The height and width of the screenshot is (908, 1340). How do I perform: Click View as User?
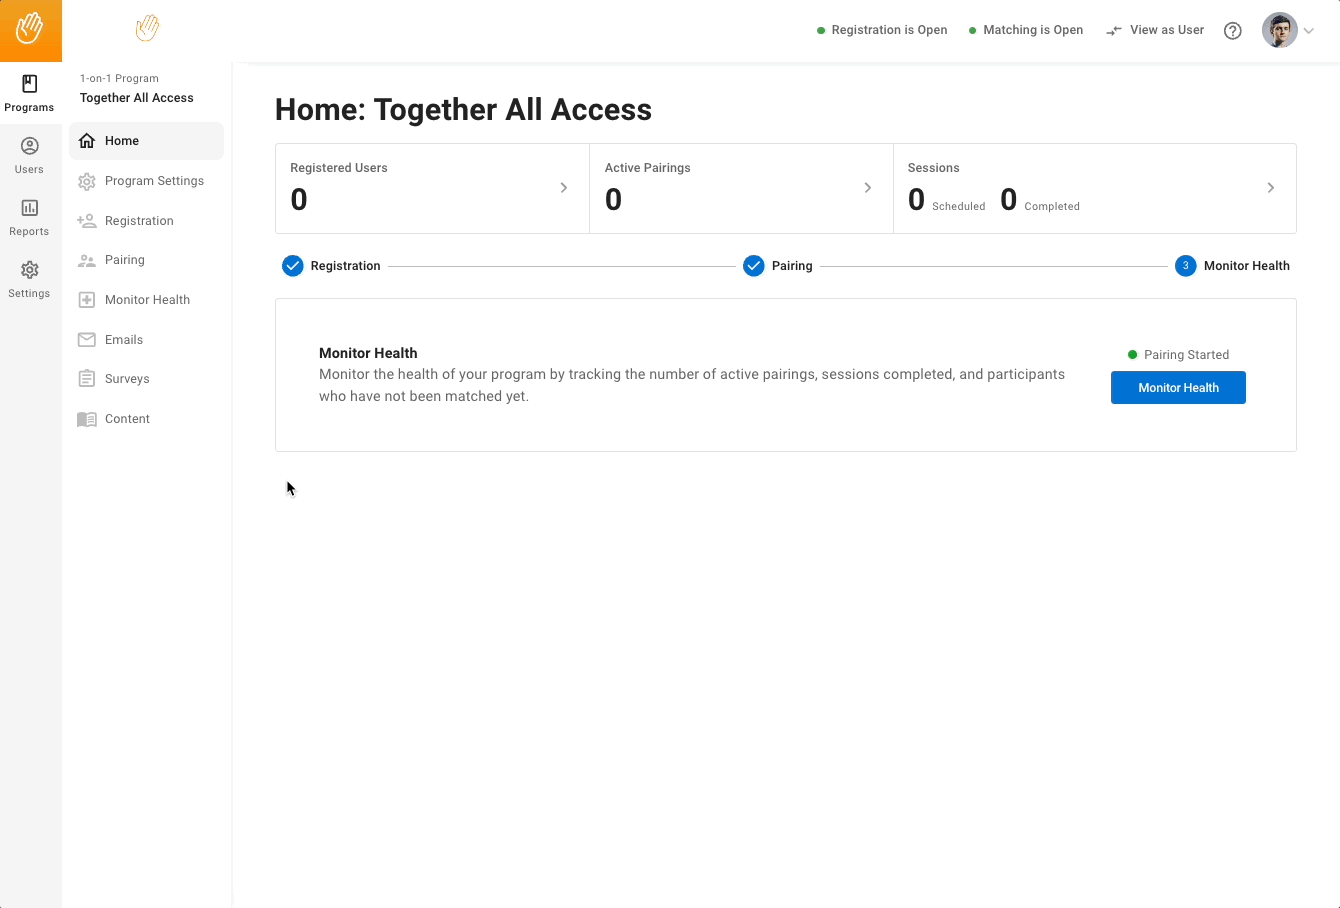click(x=1155, y=30)
